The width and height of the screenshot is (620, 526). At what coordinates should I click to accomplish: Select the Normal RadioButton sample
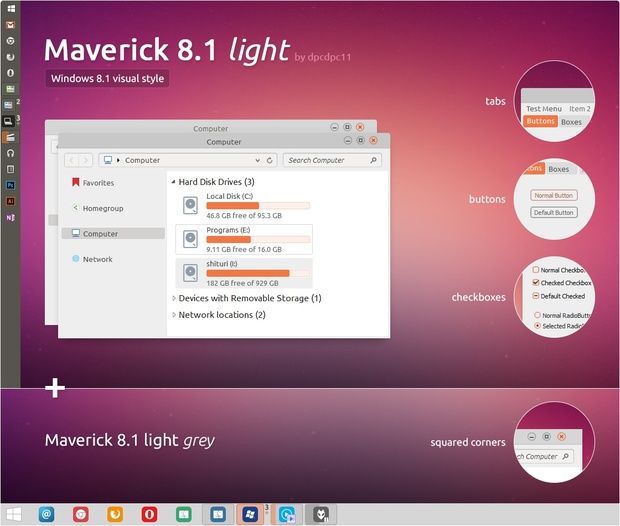[537, 315]
